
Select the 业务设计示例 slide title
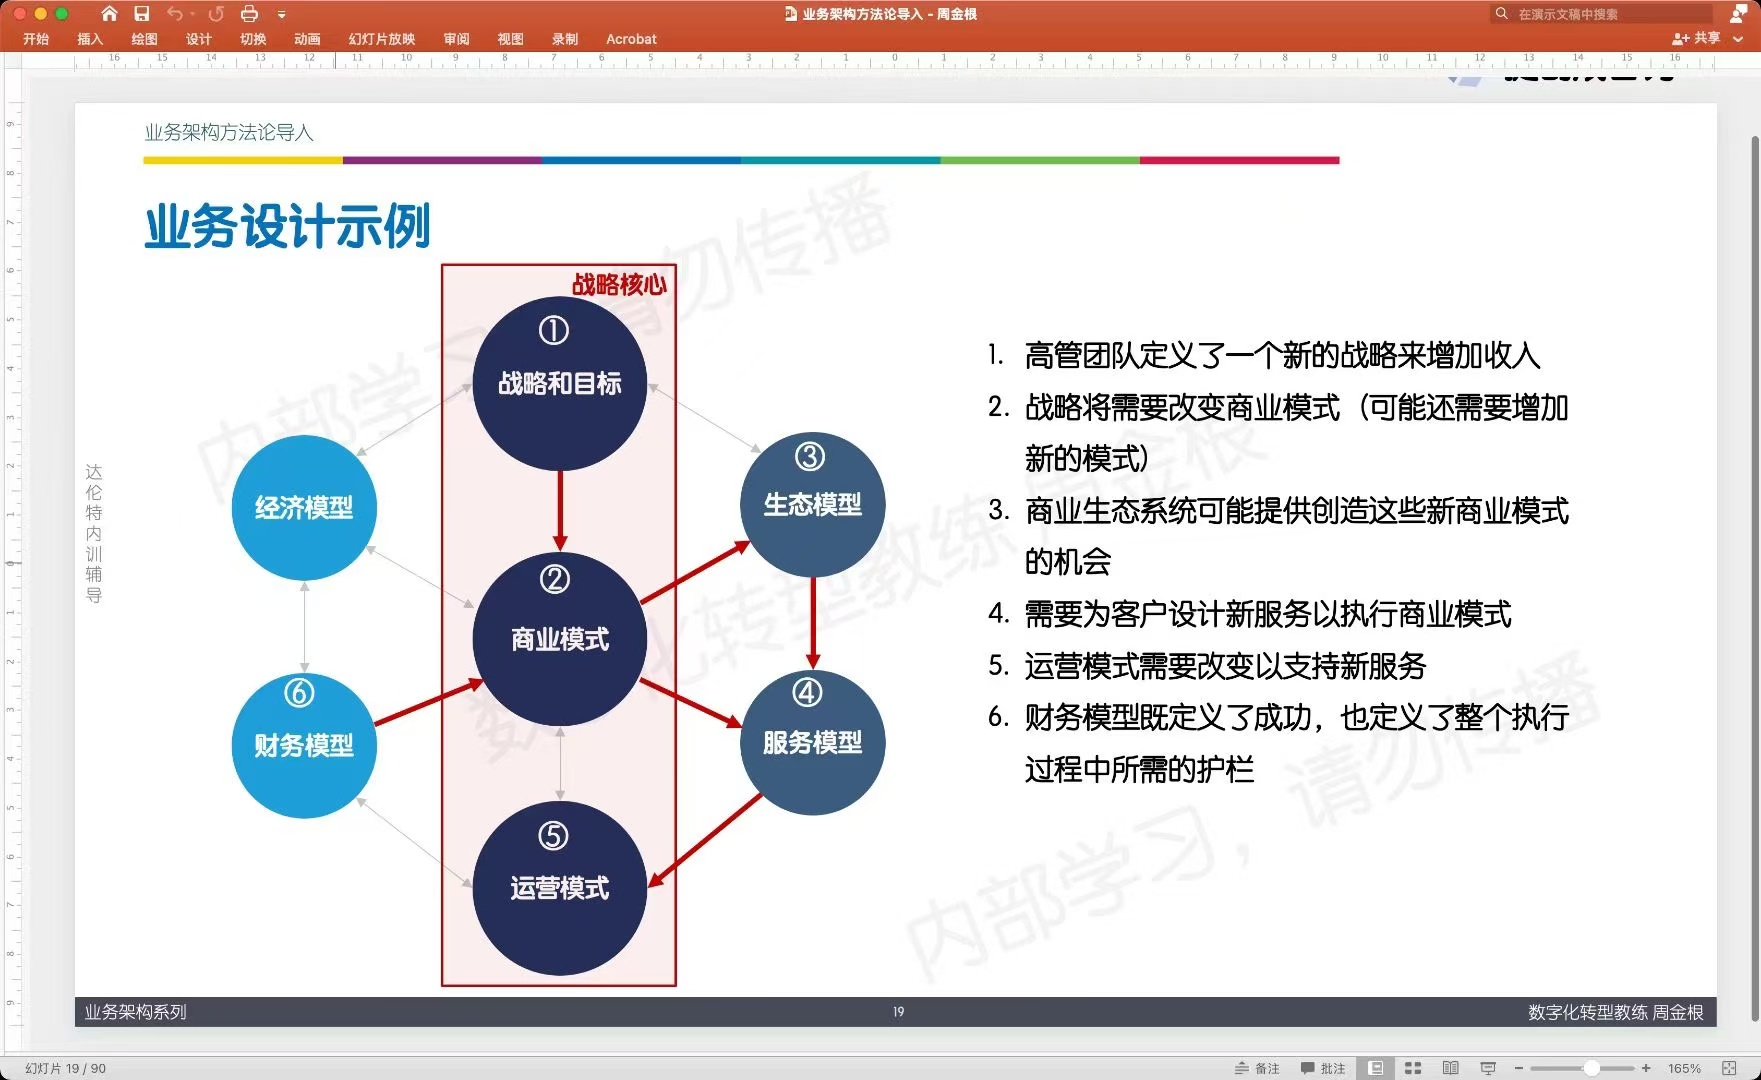pyautogui.click(x=287, y=226)
